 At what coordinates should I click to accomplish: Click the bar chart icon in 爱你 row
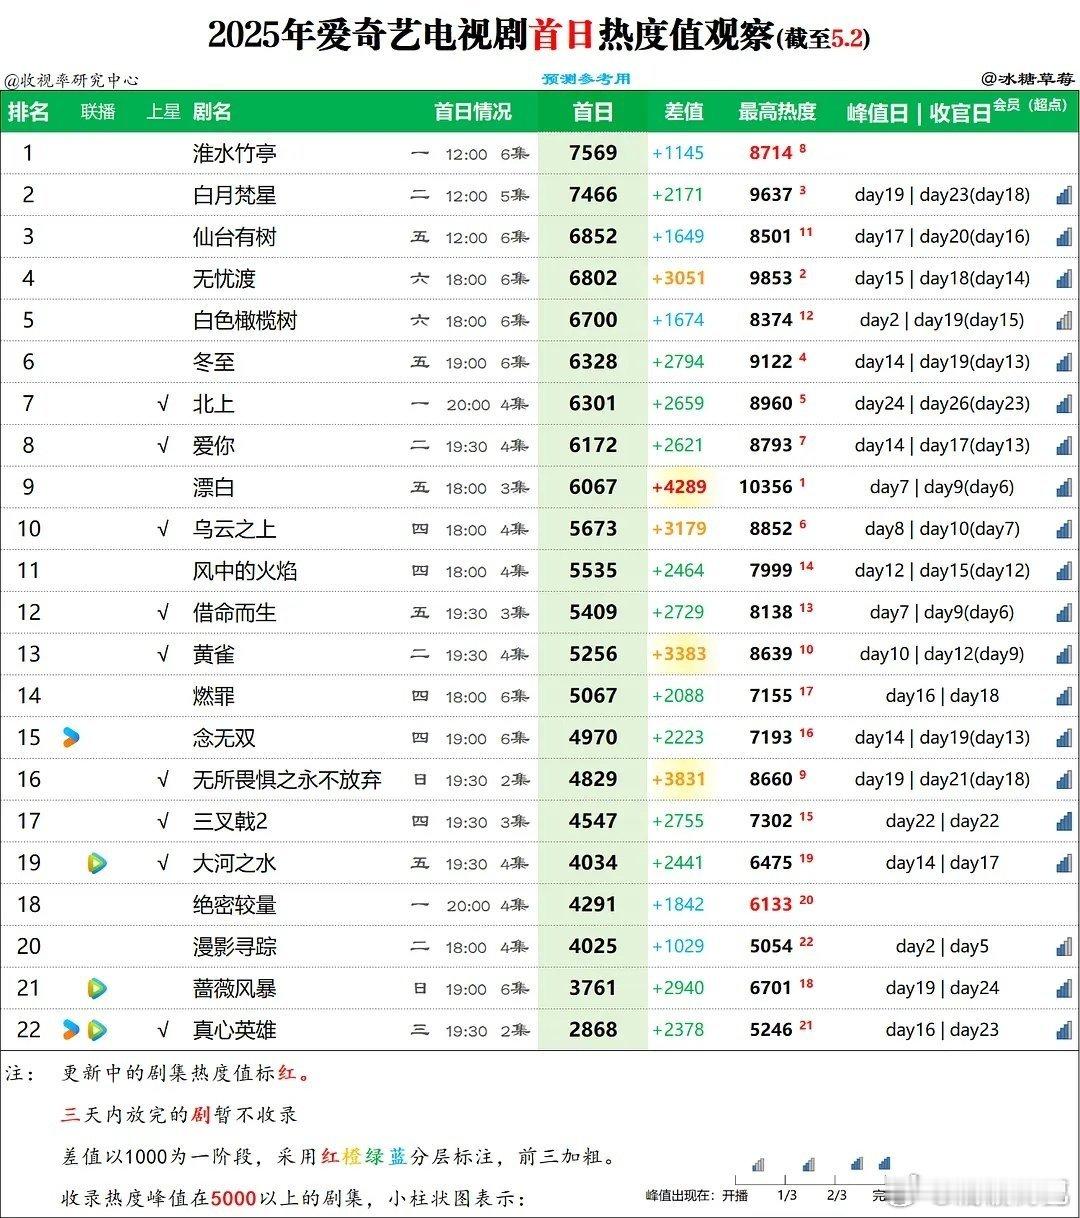[1064, 446]
